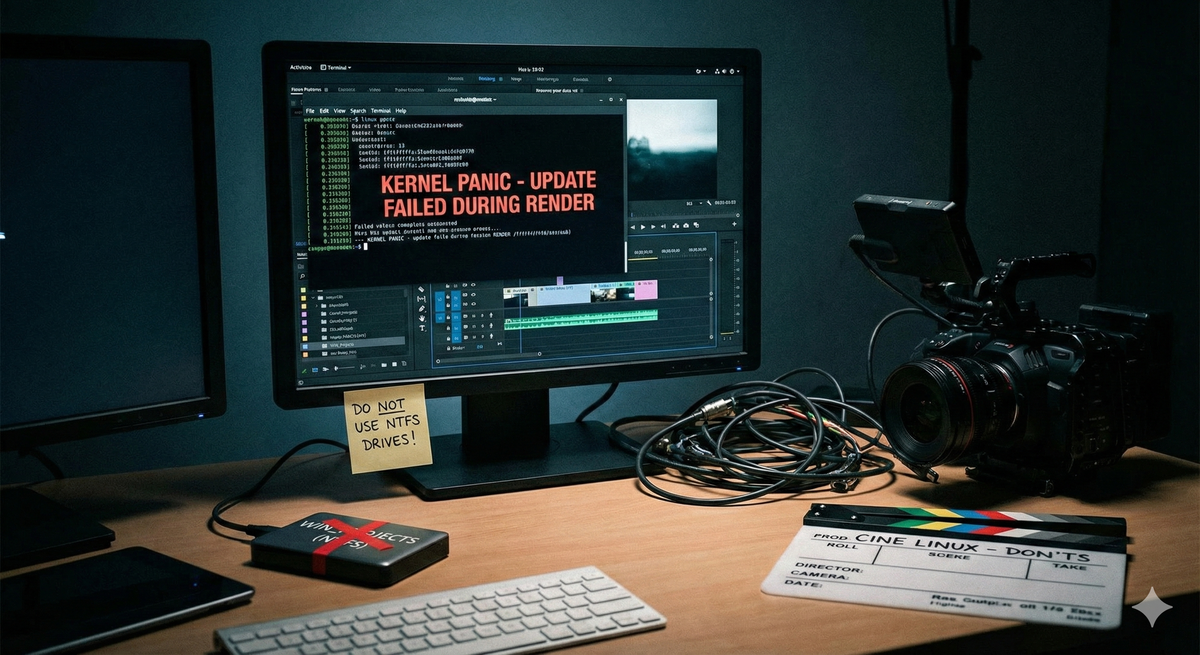
Task: Switch Project panel to list view
Action: point(315,369)
